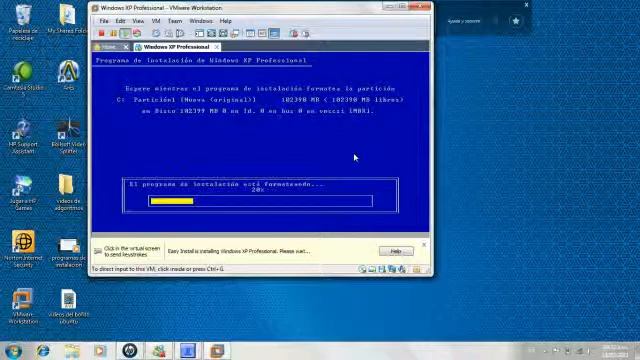
Task: Click the Full Screen toolbar icon
Action: pos(211,33)
